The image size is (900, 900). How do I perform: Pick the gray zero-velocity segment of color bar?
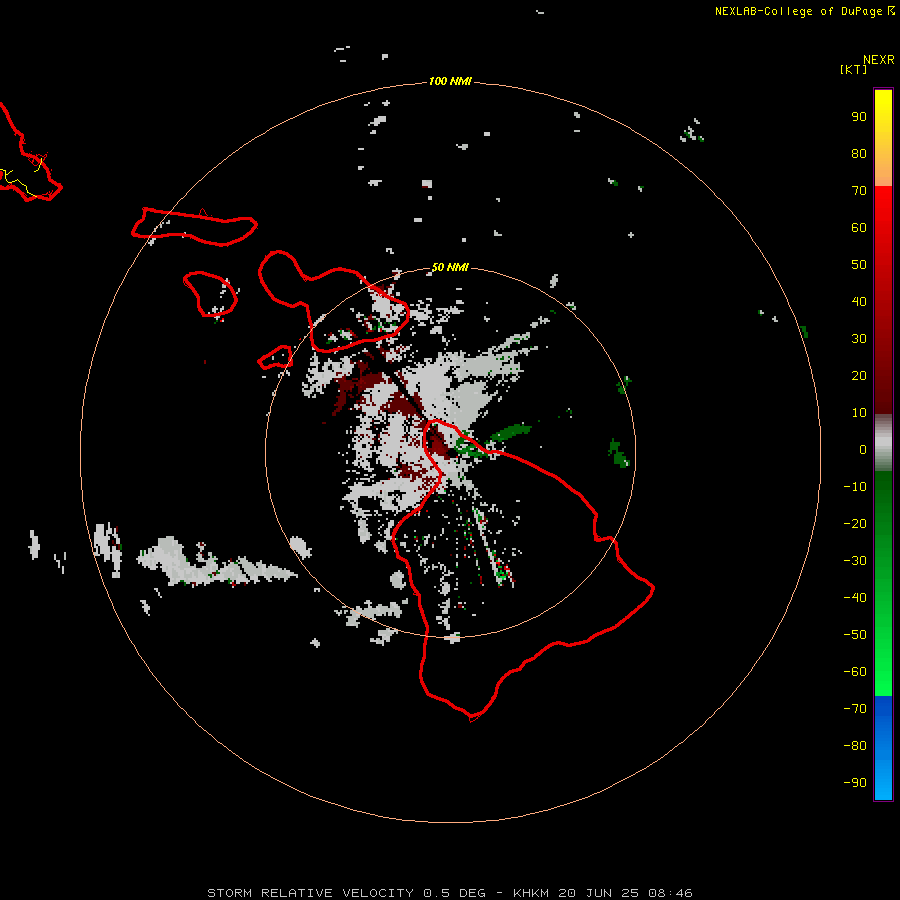click(883, 443)
